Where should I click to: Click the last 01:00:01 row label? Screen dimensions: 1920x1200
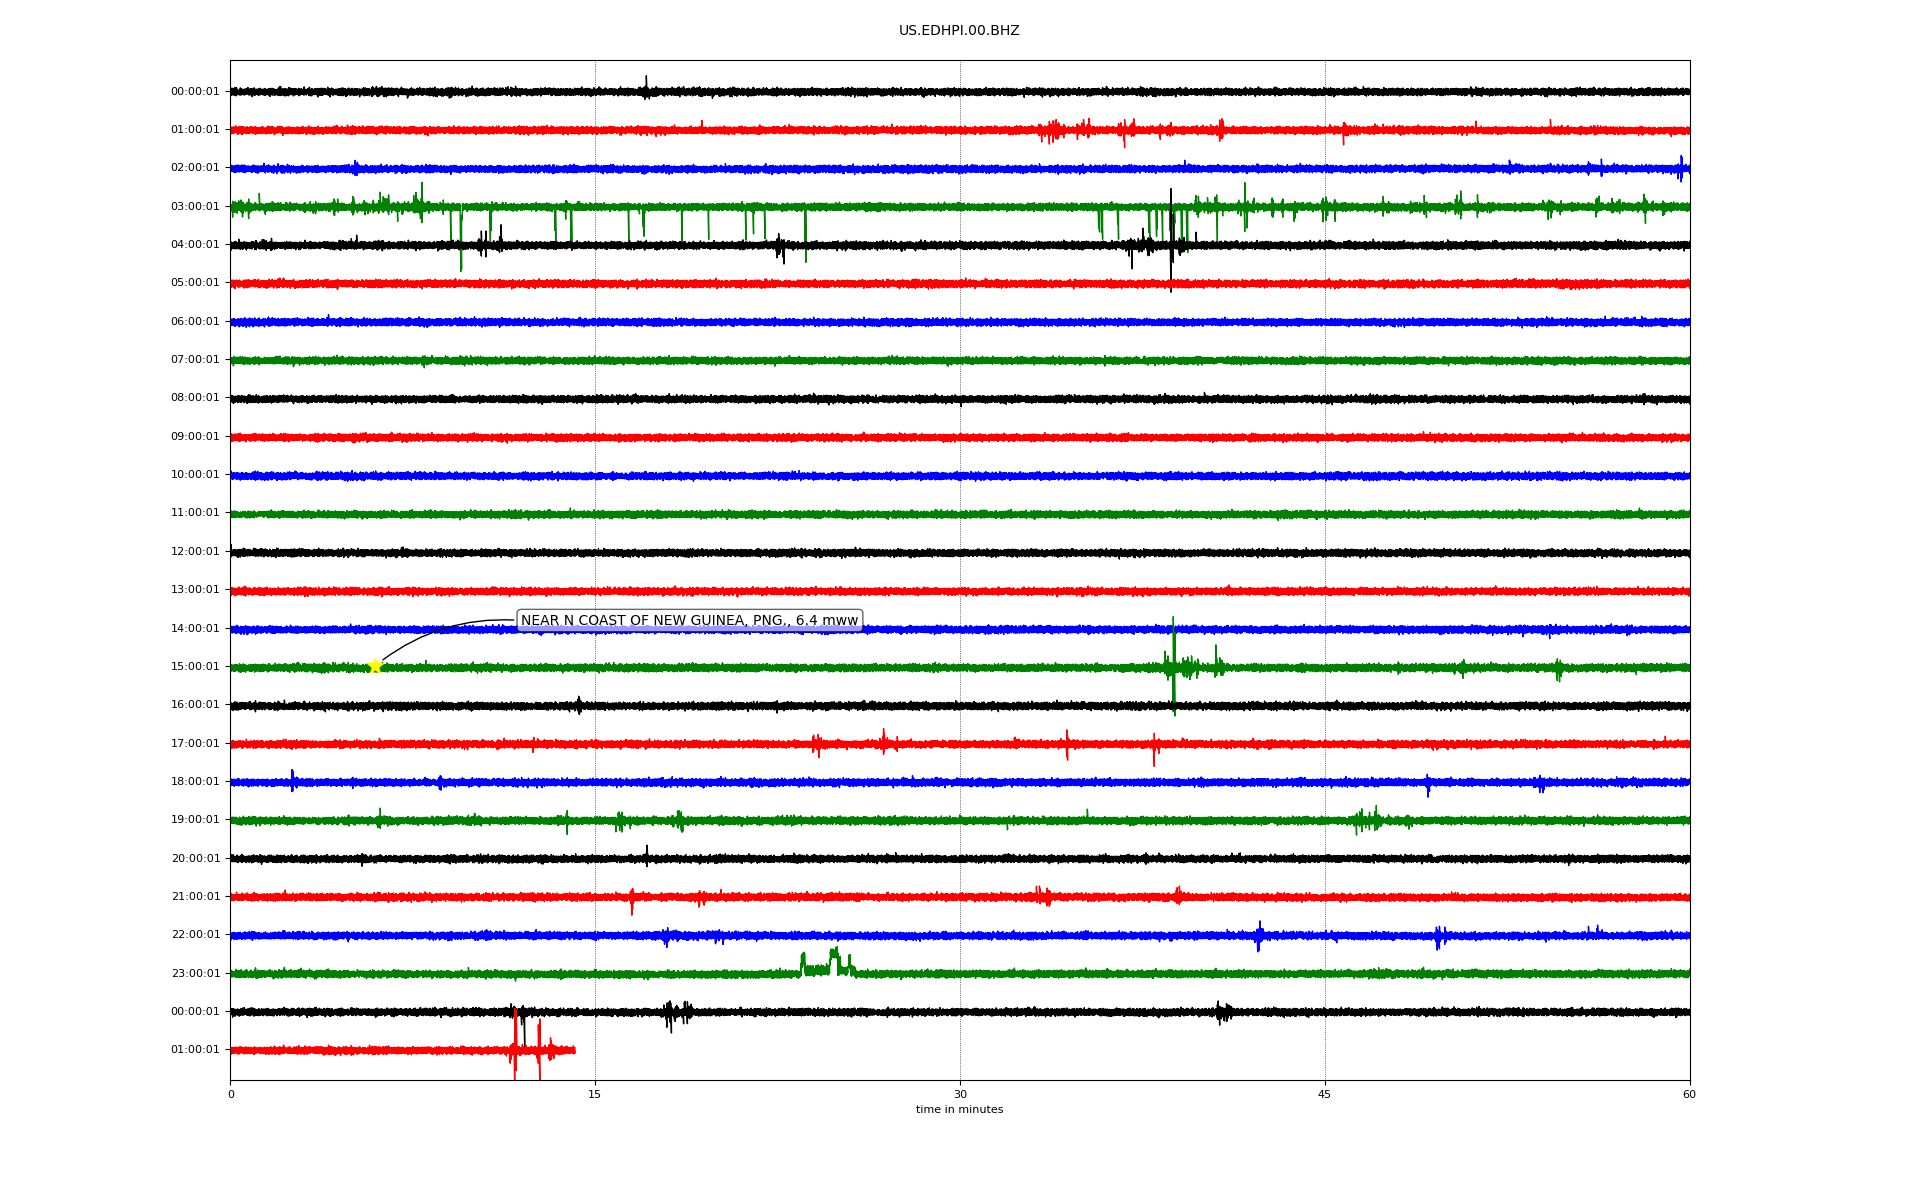coord(195,1049)
